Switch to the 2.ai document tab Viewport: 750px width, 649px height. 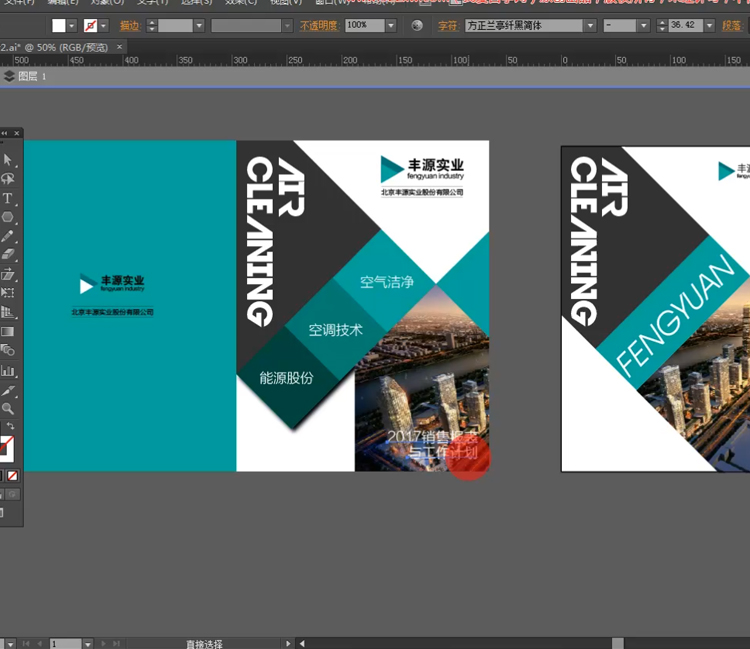[55, 47]
